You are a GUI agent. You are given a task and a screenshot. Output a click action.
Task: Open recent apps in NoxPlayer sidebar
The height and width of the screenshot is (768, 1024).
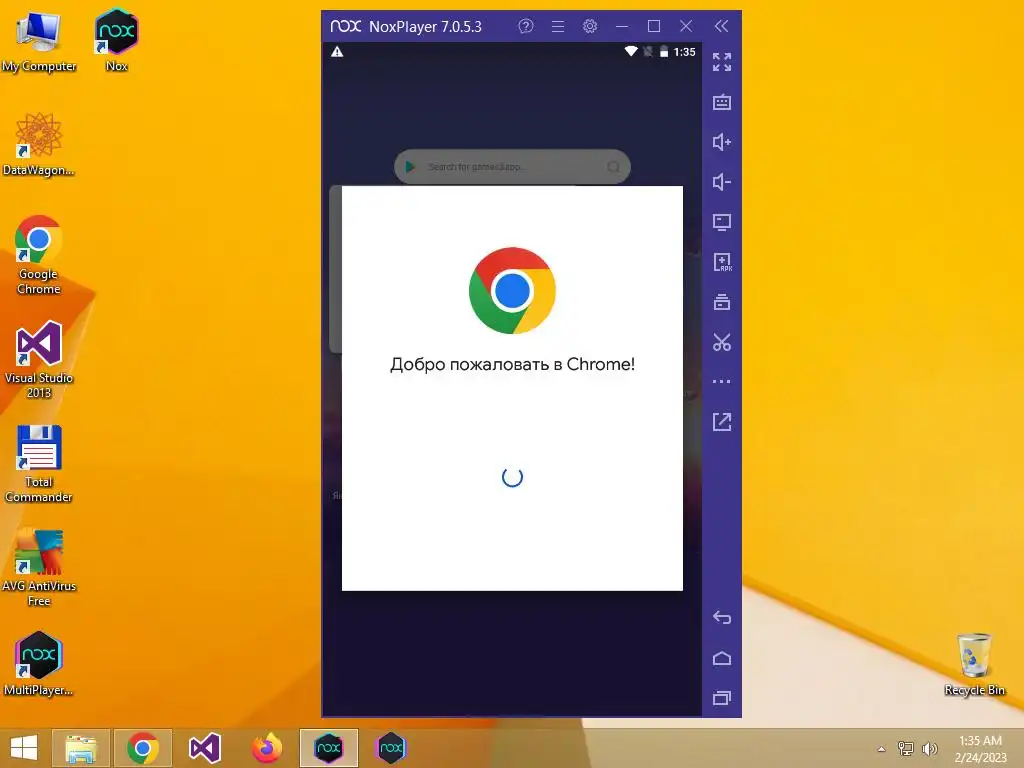[x=722, y=698]
